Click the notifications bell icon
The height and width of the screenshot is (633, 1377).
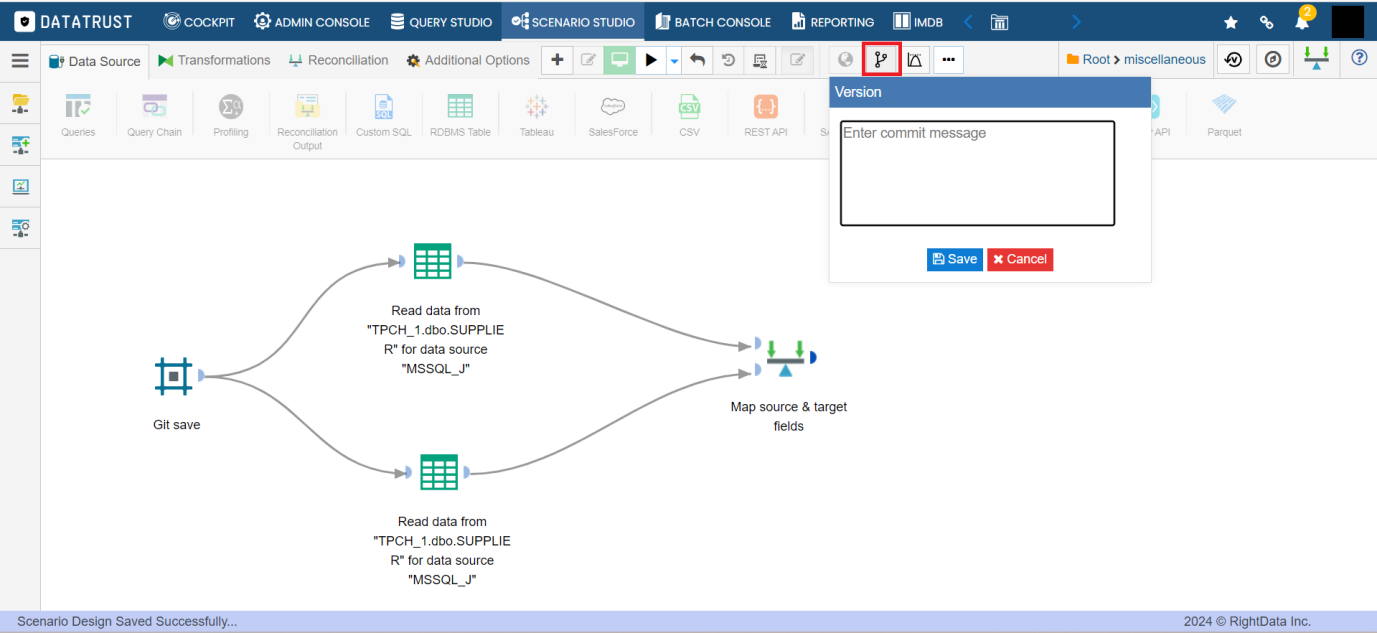[x=1302, y=21]
